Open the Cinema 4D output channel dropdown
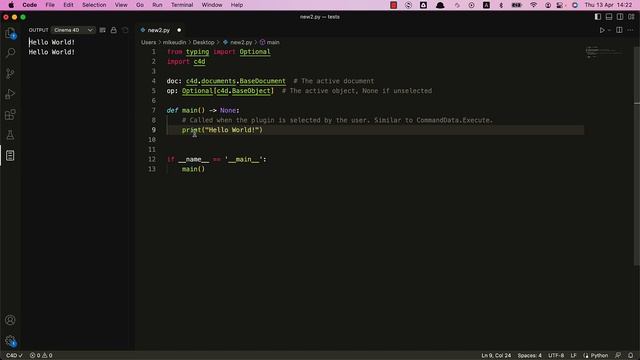Image resolution: width=640 pixels, height=360 pixels. (73, 30)
